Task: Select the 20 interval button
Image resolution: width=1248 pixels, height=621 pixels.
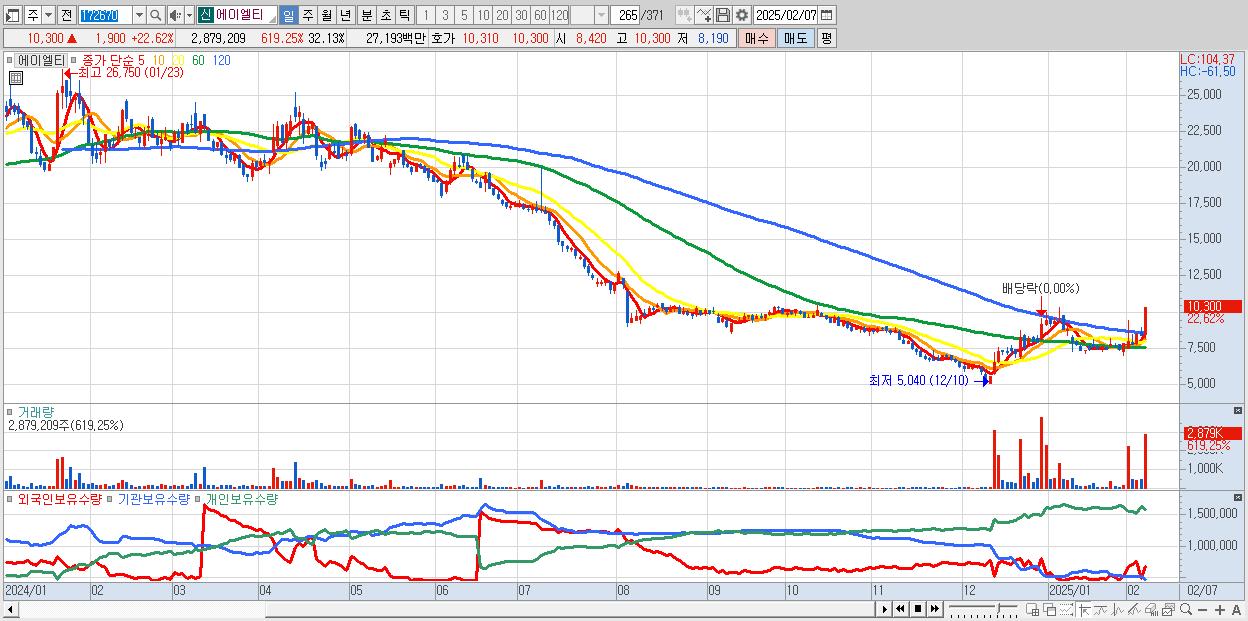Action: click(502, 15)
